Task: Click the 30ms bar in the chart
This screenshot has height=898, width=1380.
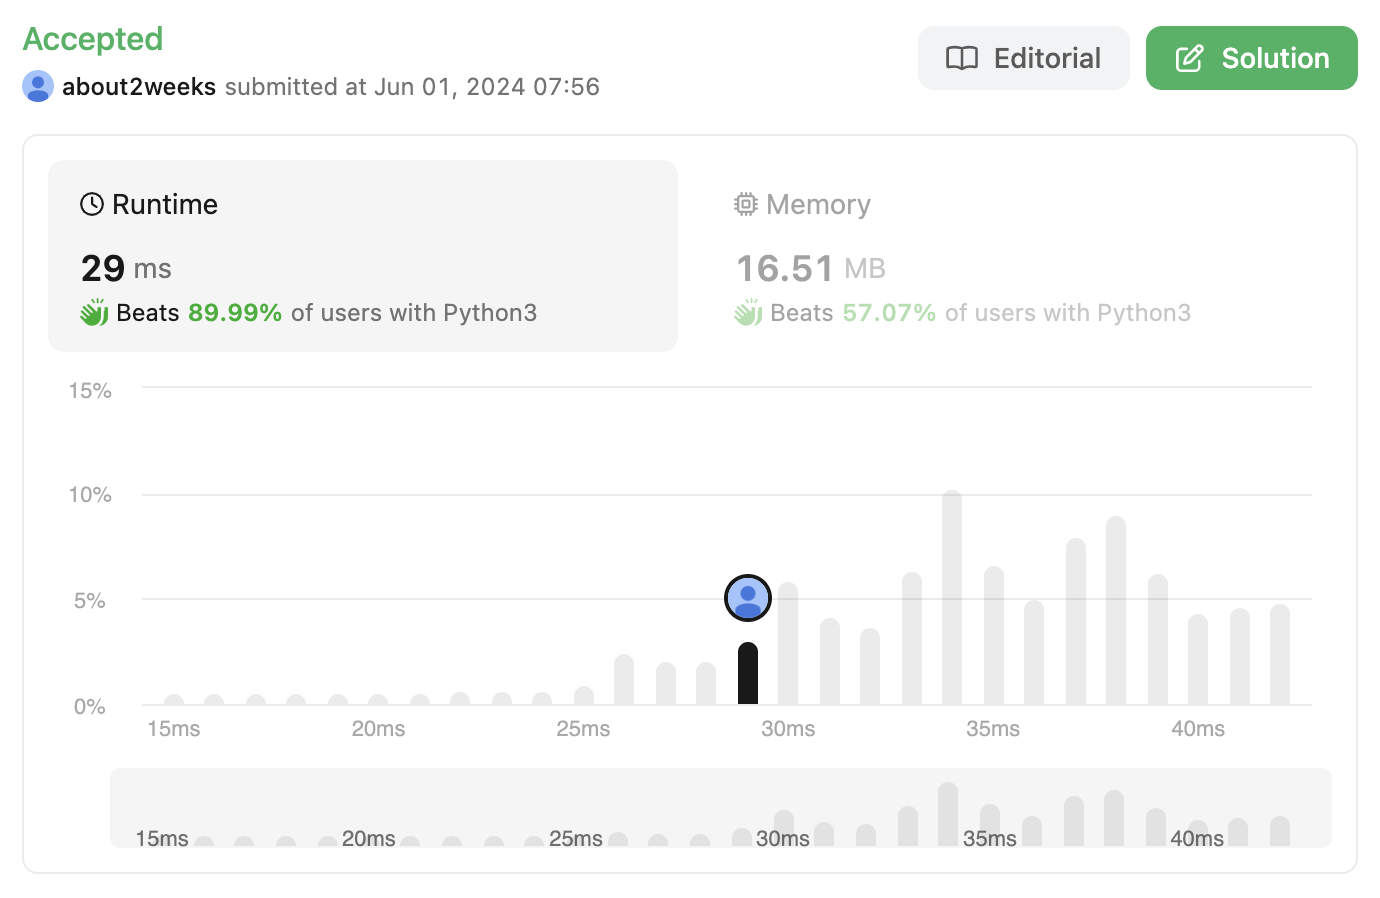Action: [788, 644]
